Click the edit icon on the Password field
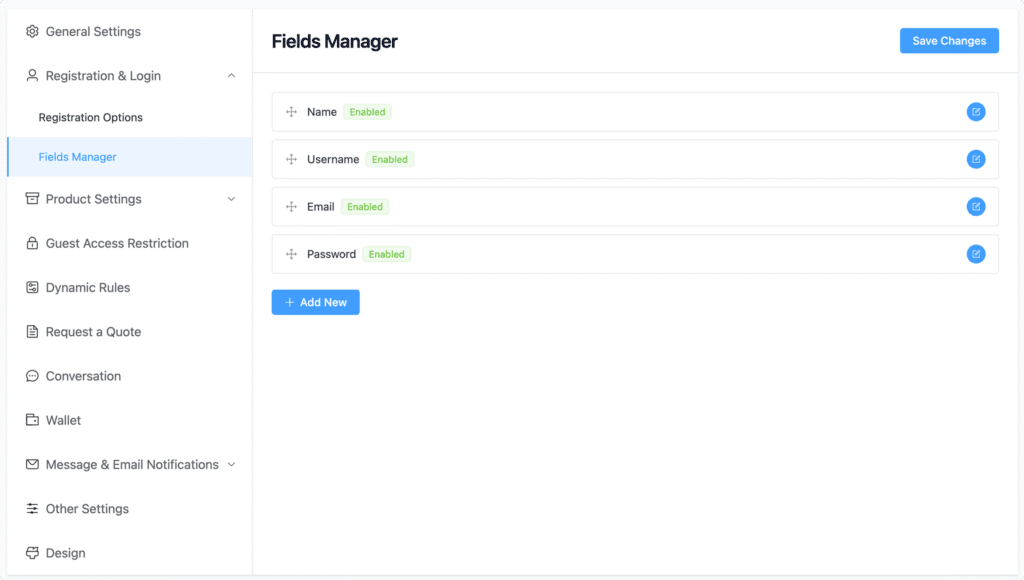The image size is (1024, 580). pyautogui.click(x=976, y=254)
